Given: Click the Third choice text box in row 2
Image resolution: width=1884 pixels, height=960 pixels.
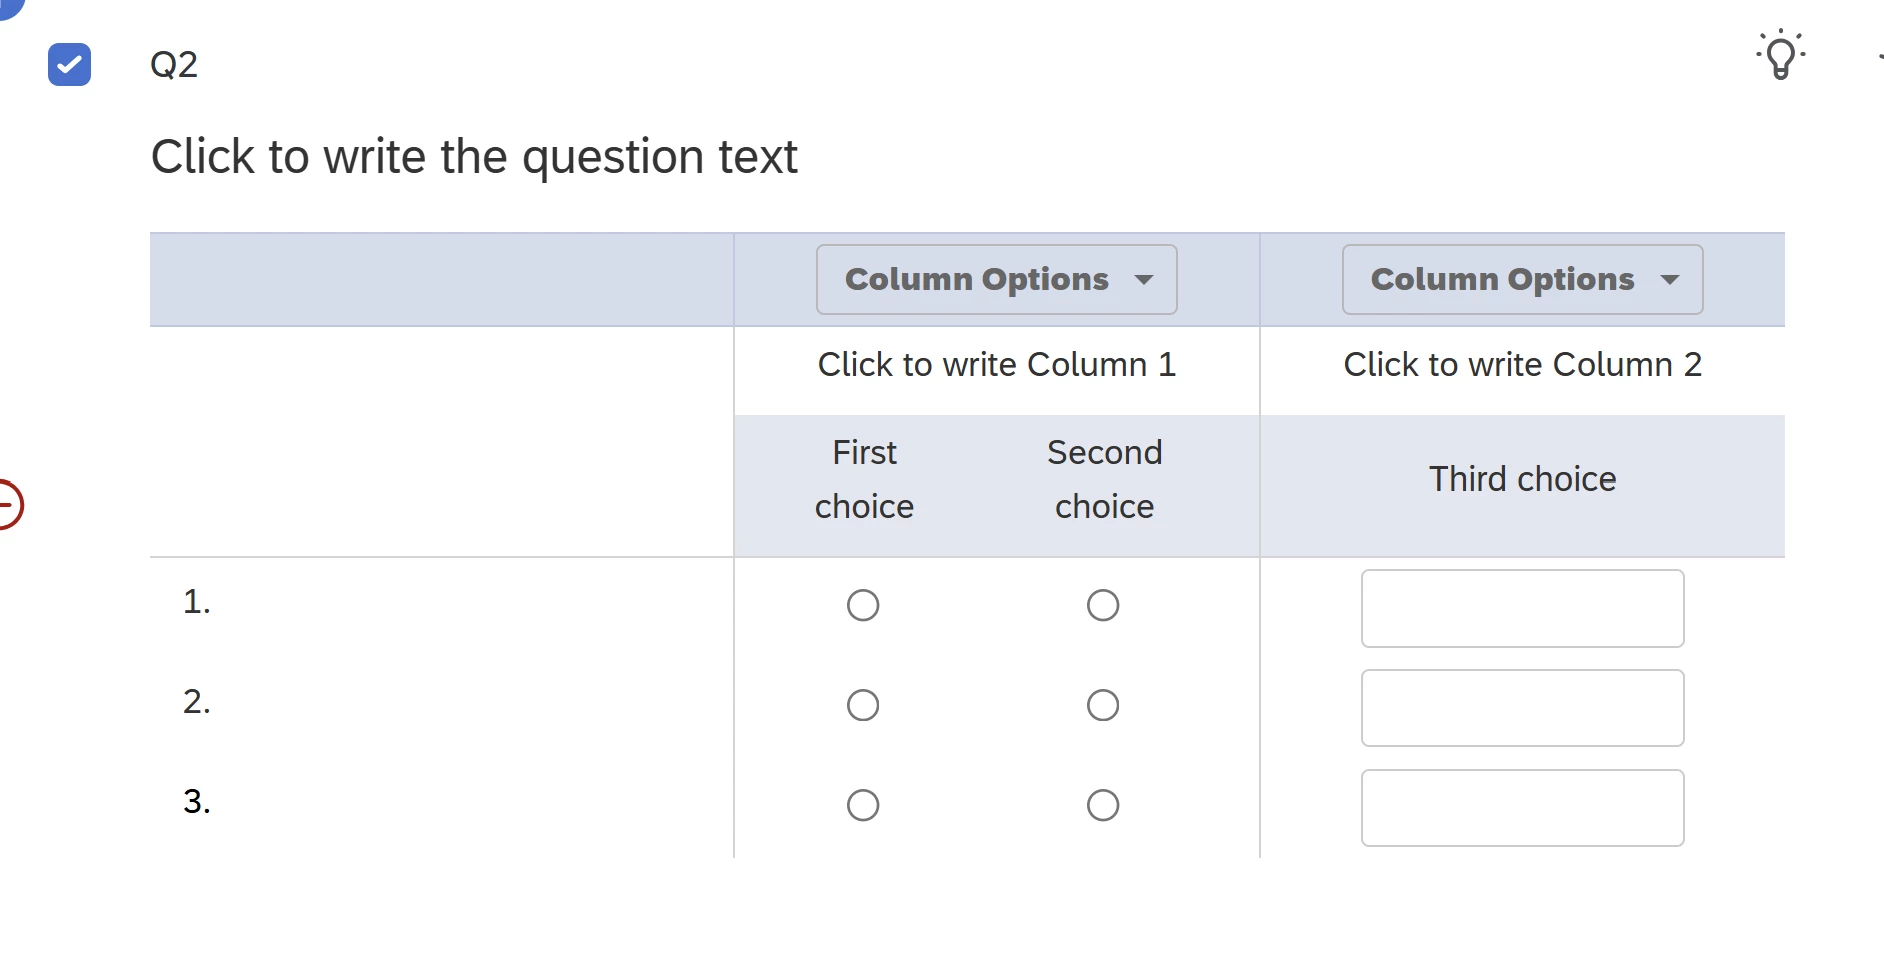Looking at the screenshot, I should pos(1523,708).
